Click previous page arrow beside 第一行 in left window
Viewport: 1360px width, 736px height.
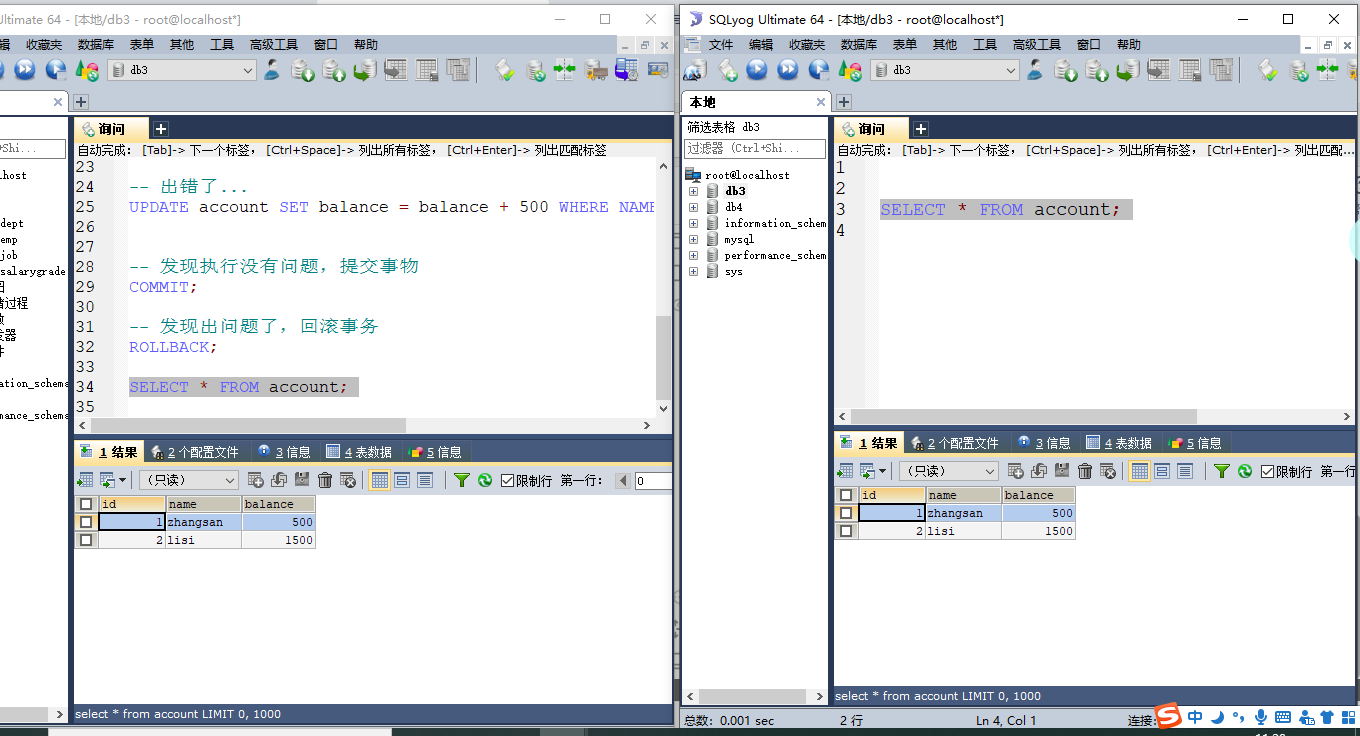pyautogui.click(x=623, y=481)
